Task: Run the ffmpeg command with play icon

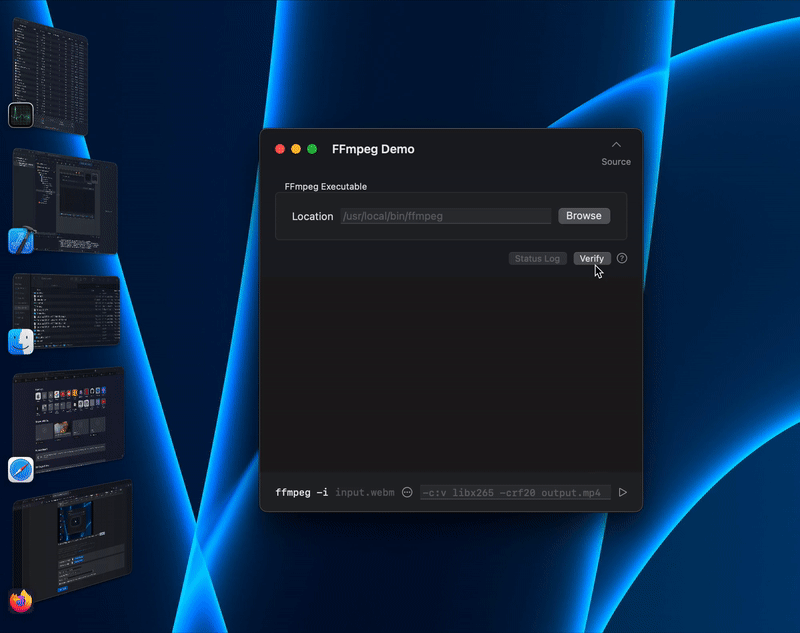Action: (622, 492)
